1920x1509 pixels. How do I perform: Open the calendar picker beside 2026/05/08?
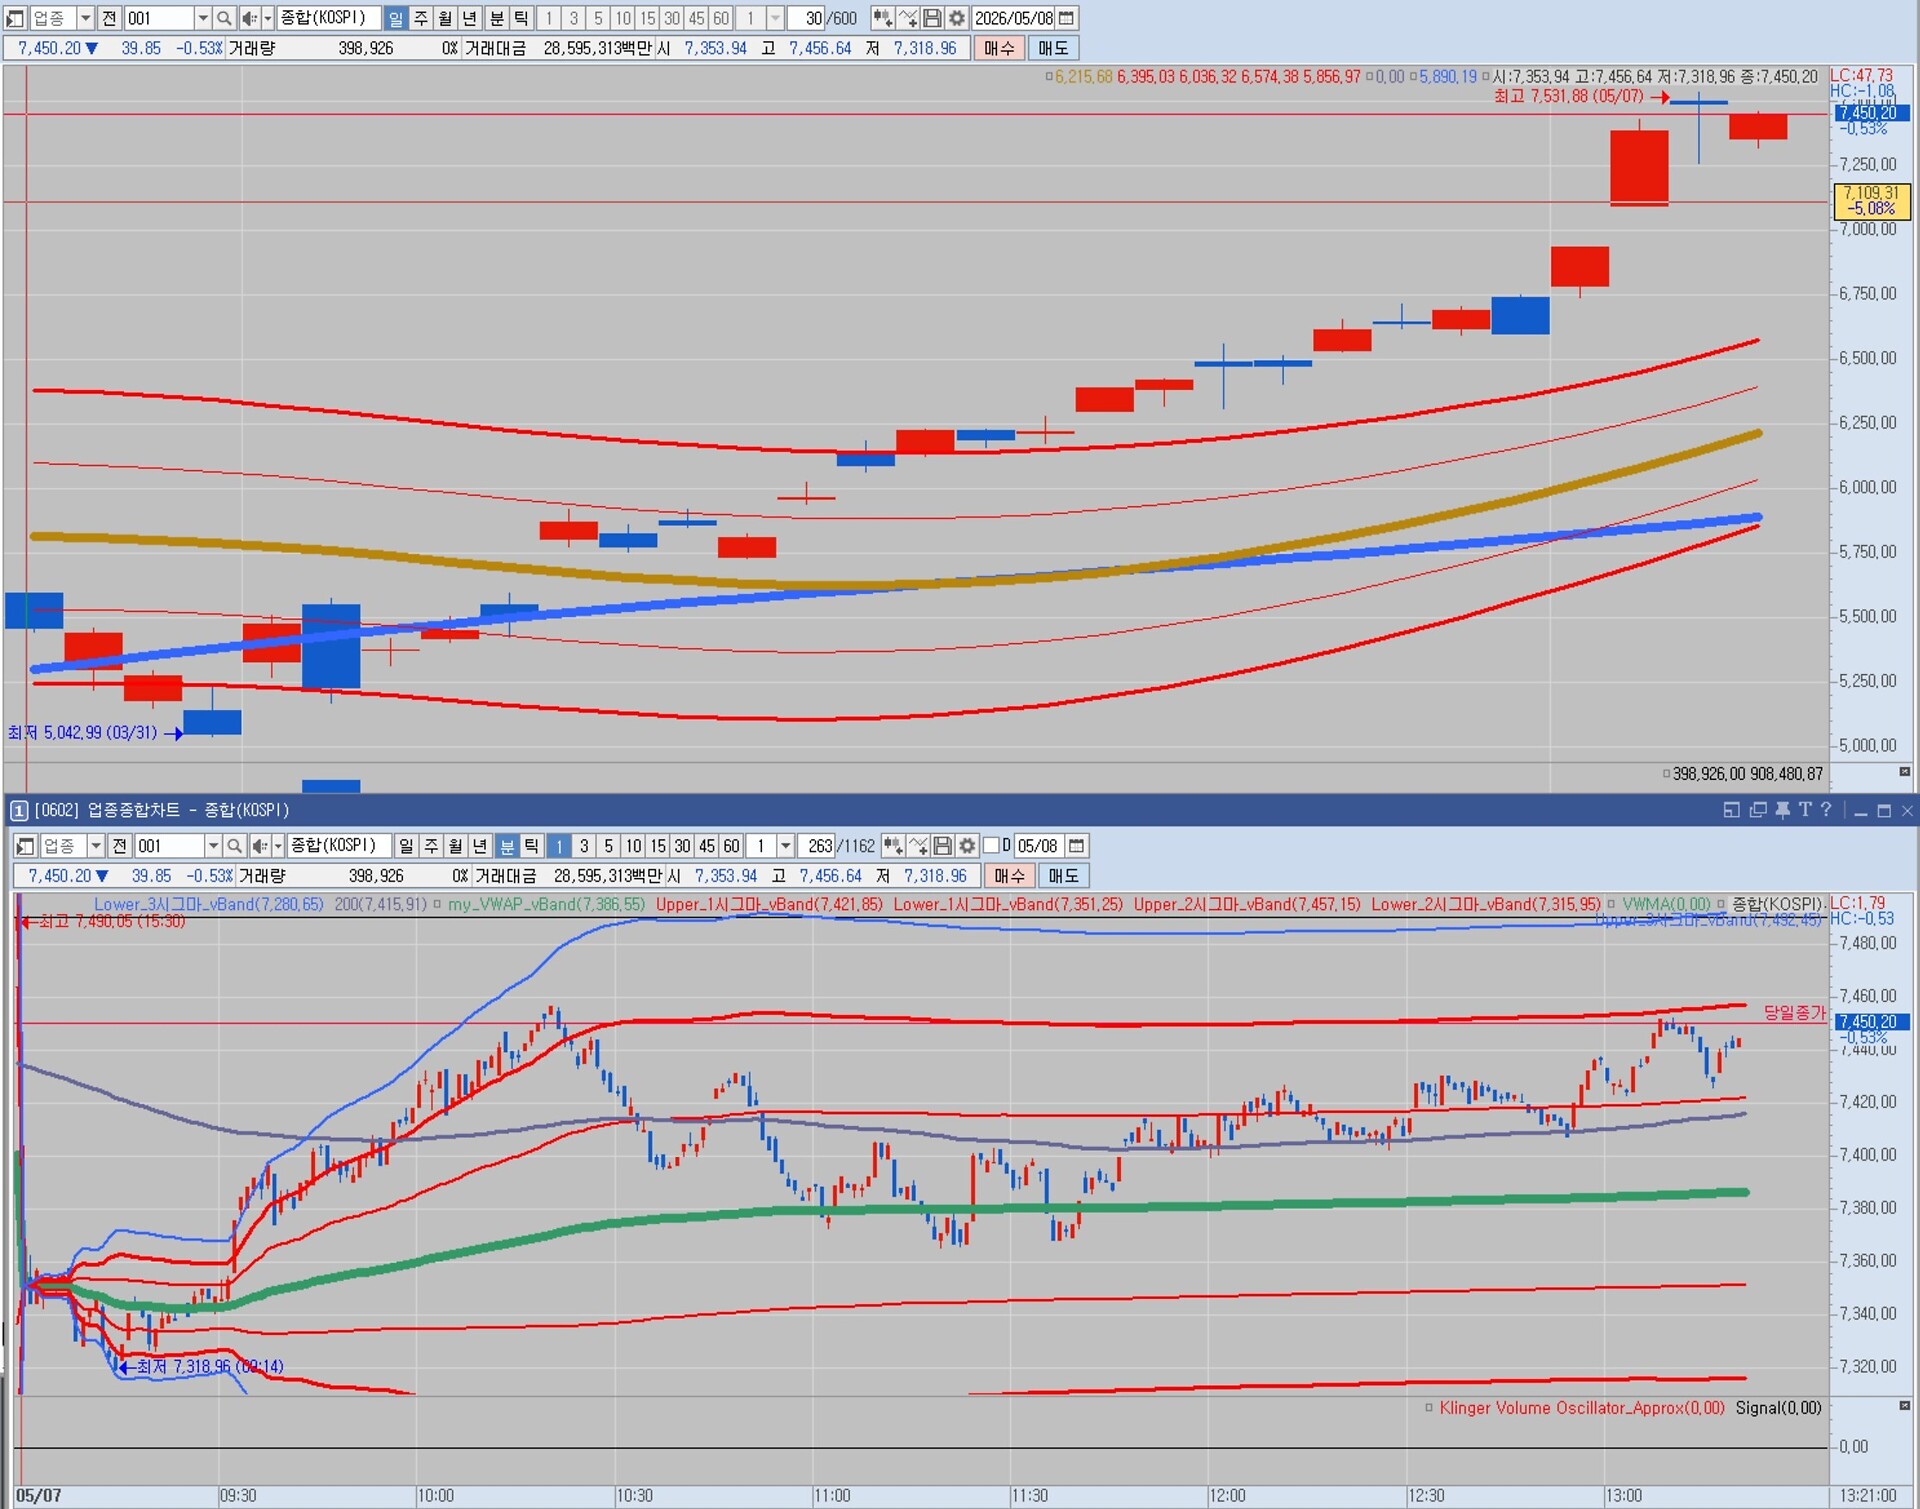[1067, 18]
